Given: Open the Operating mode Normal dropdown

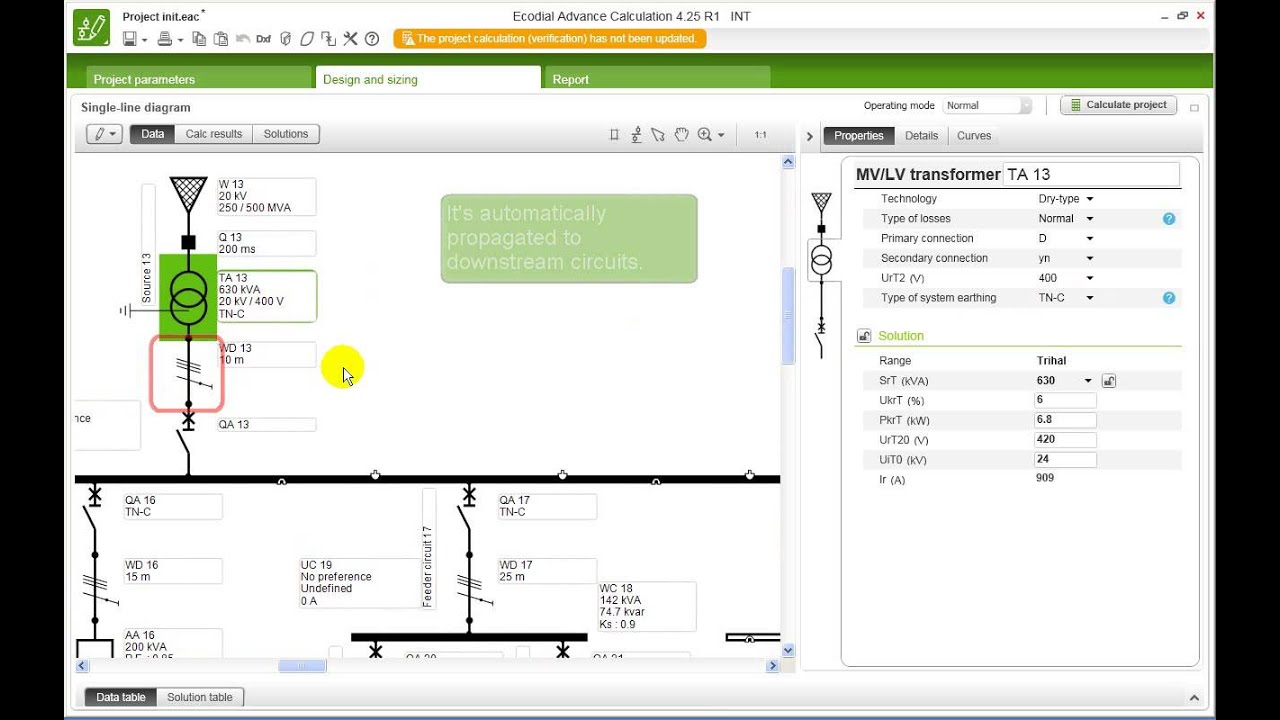Looking at the screenshot, I should pyautogui.click(x=987, y=105).
